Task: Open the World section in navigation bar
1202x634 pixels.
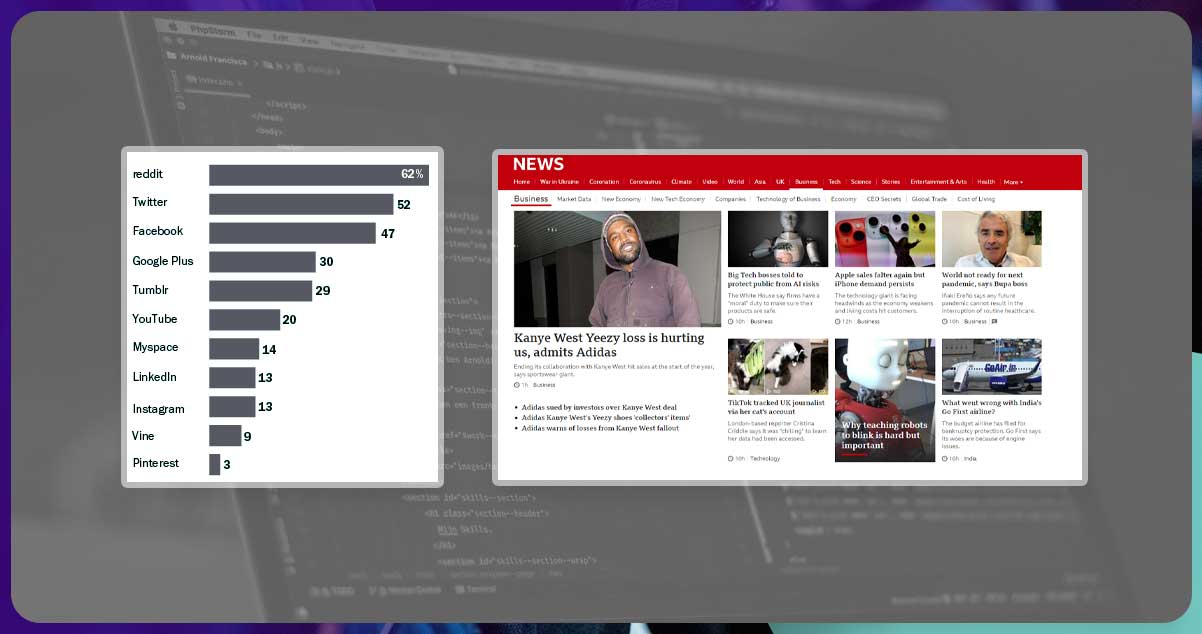Action: pos(736,182)
